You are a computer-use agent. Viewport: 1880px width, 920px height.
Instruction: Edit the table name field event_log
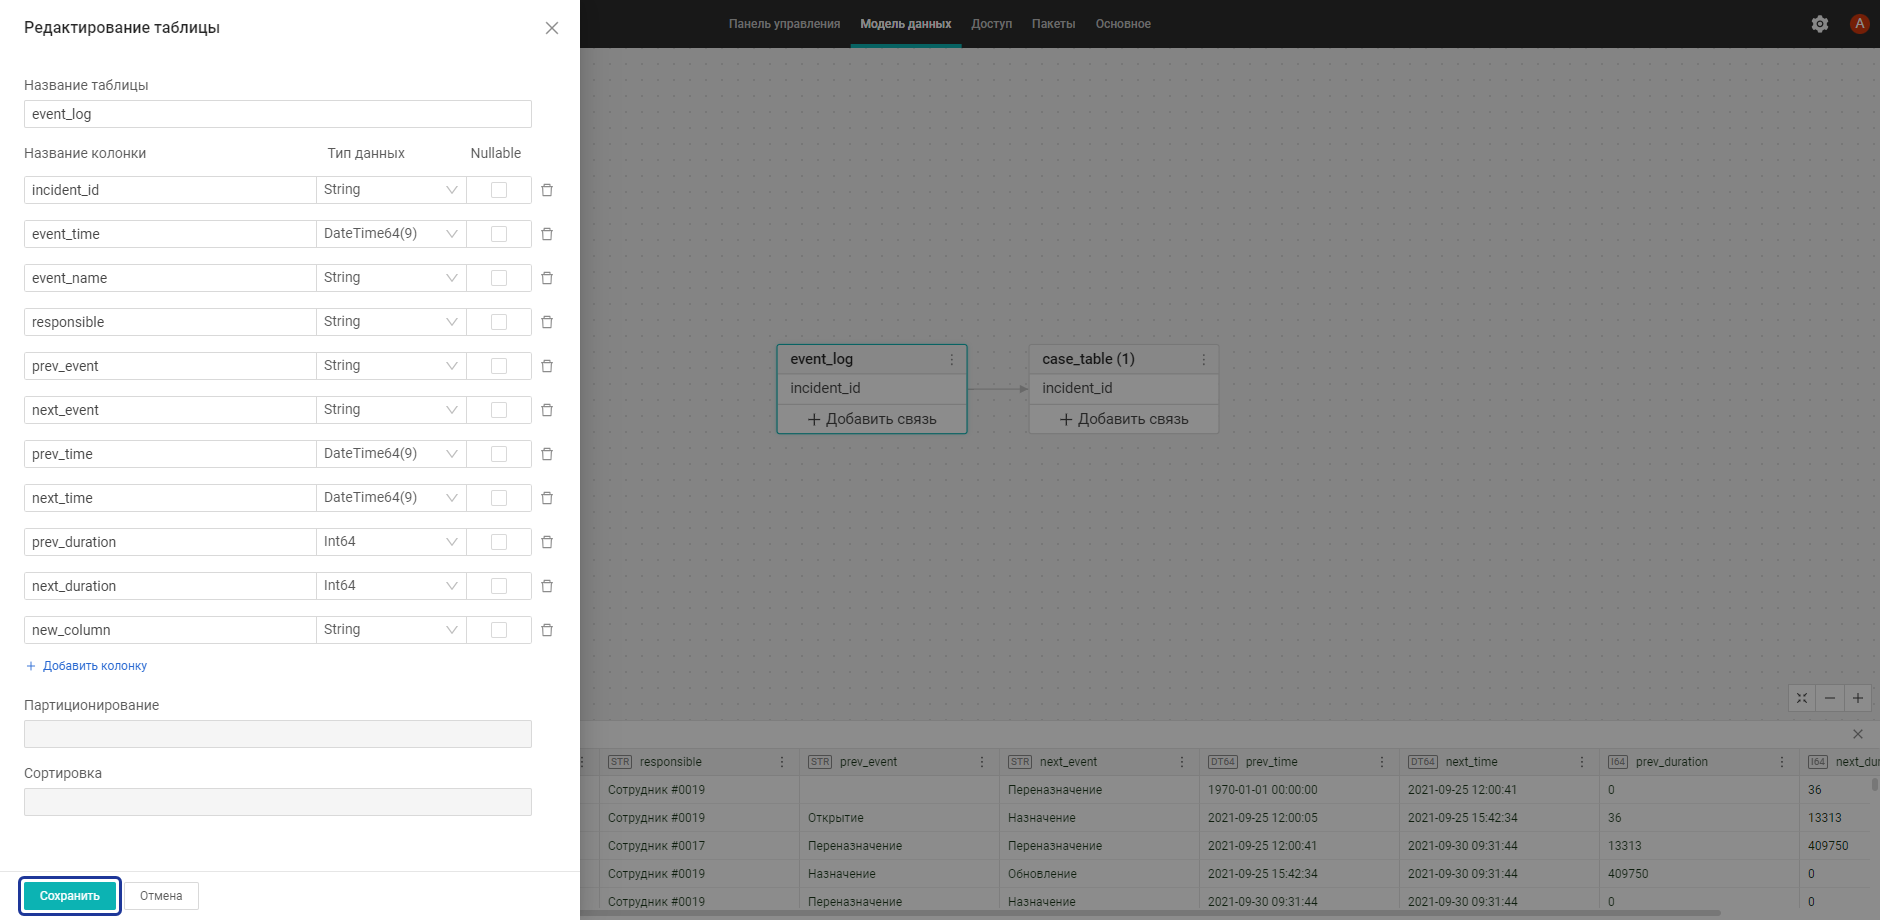tap(278, 114)
